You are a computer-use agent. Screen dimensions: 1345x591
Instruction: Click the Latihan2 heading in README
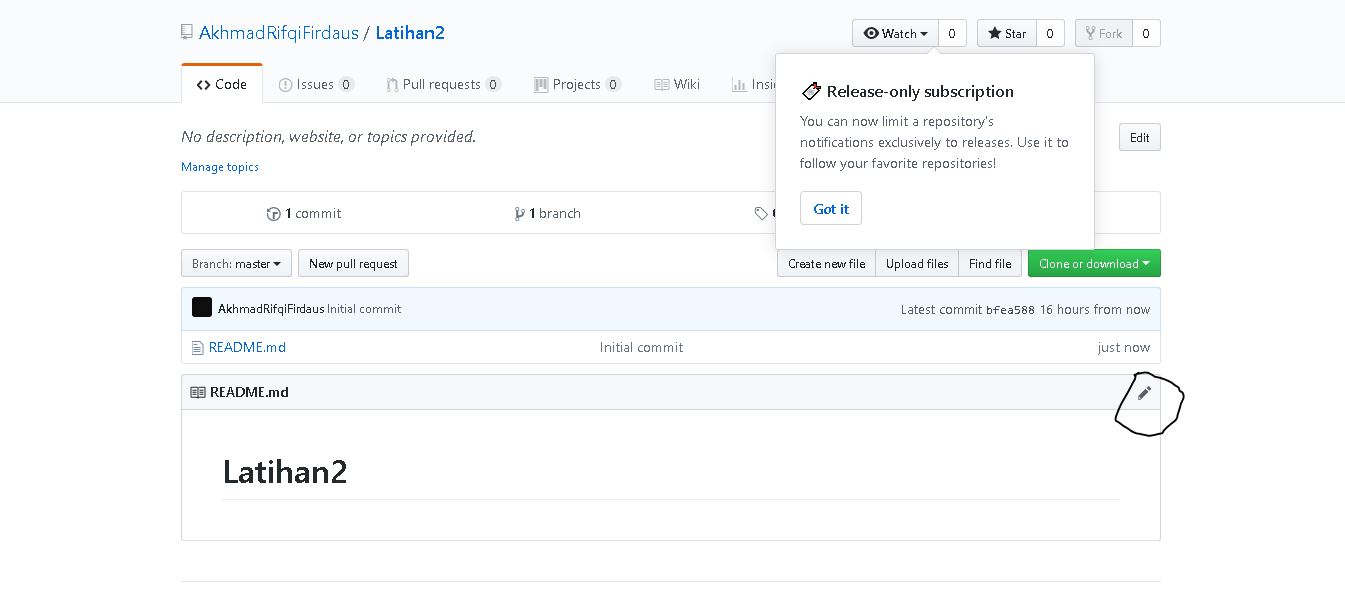[x=285, y=472]
